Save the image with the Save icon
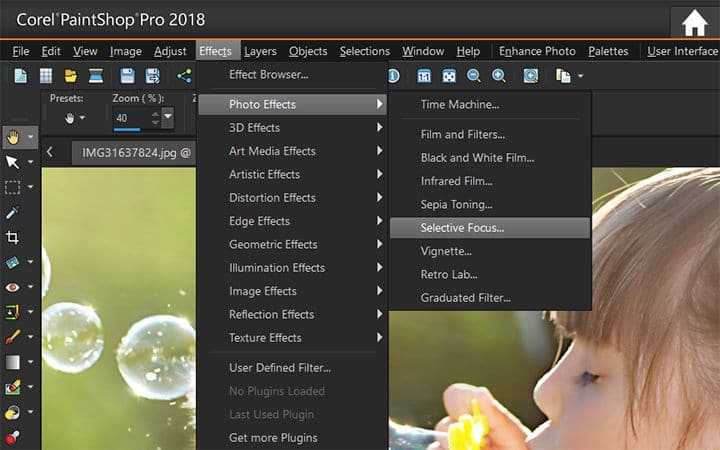This screenshot has width=720, height=450. 127,76
